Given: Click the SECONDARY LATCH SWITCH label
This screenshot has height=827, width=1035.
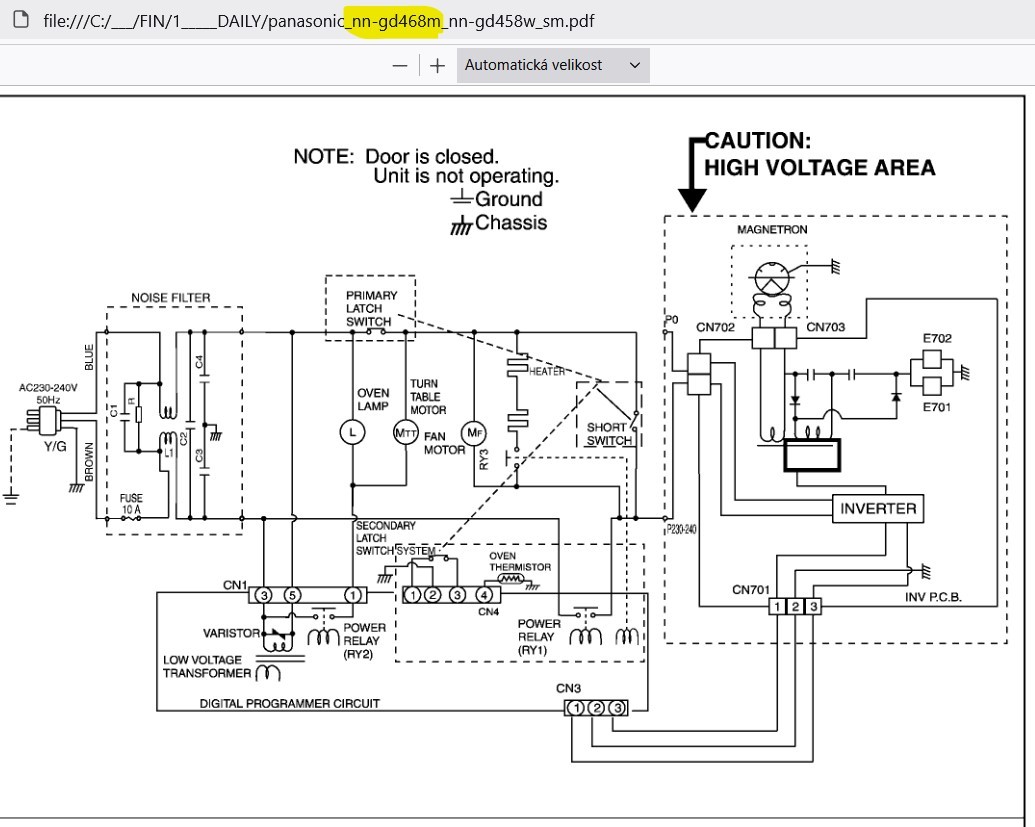Looking at the screenshot, I should point(385,538).
